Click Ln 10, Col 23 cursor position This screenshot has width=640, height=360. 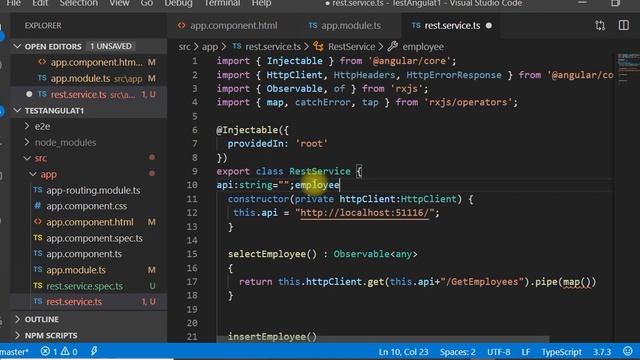pyautogui.click(x=403, y=352)
